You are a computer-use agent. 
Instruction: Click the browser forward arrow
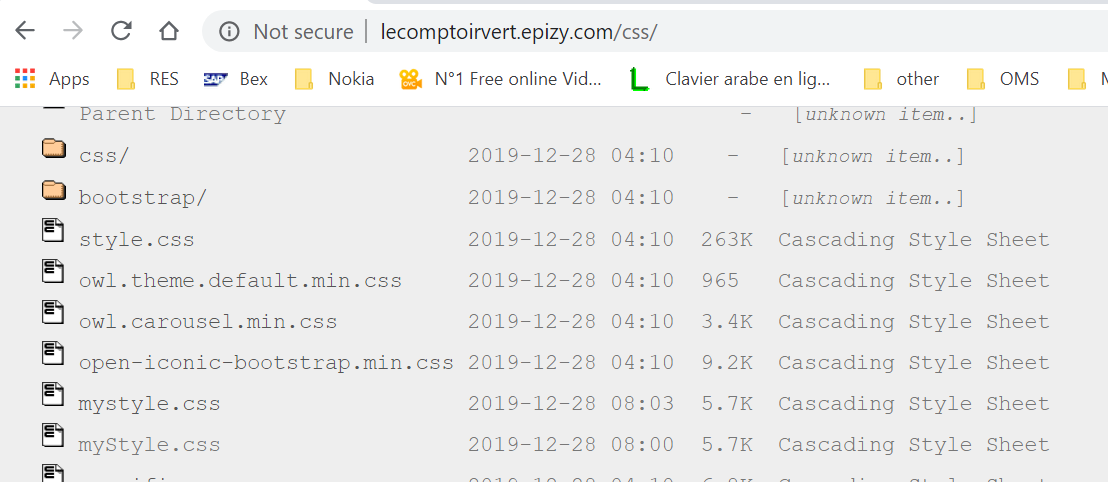pyautogui.click(x=73, y=30)
